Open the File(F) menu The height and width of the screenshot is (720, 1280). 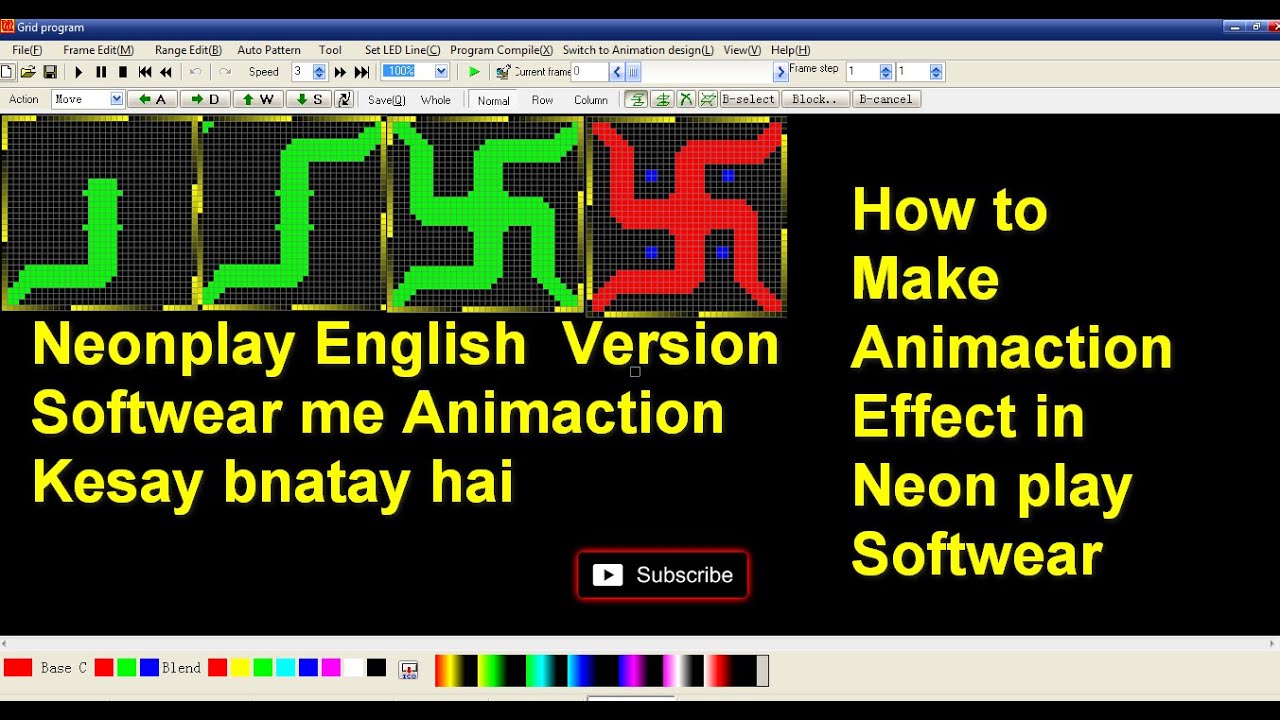[27, 50]
